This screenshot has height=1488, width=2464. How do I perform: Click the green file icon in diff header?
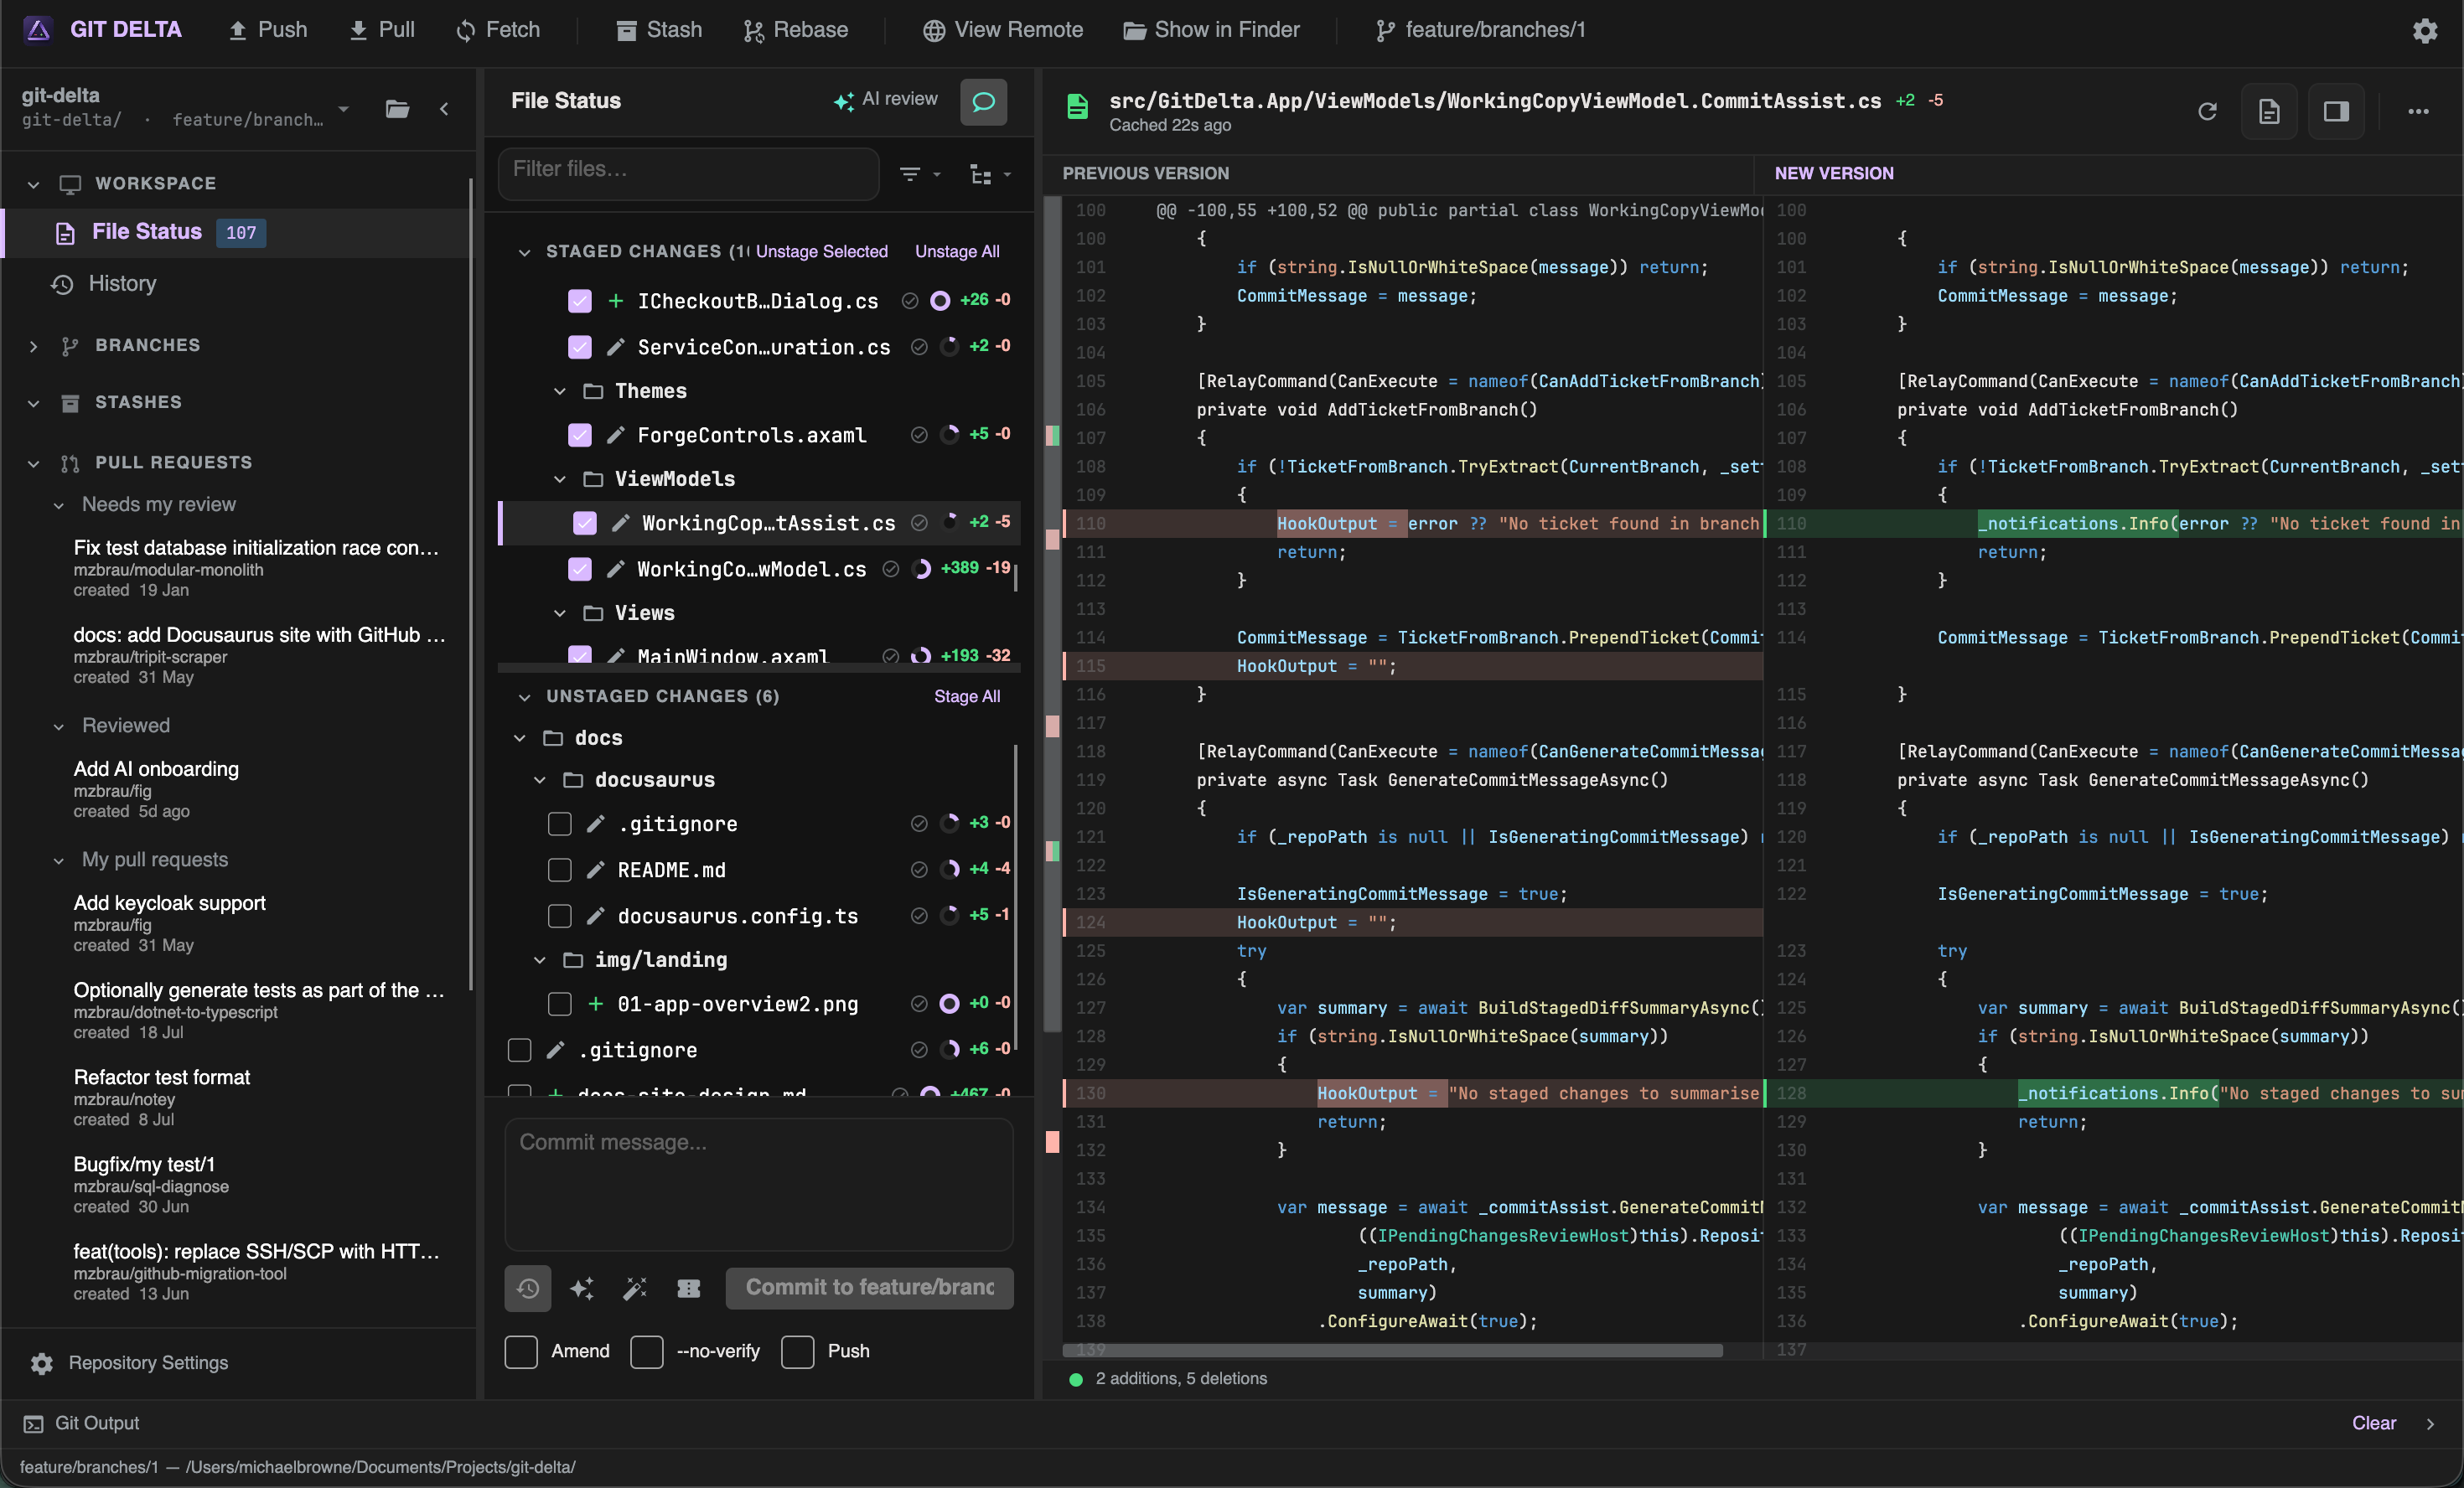click(x=1077, y=106)
